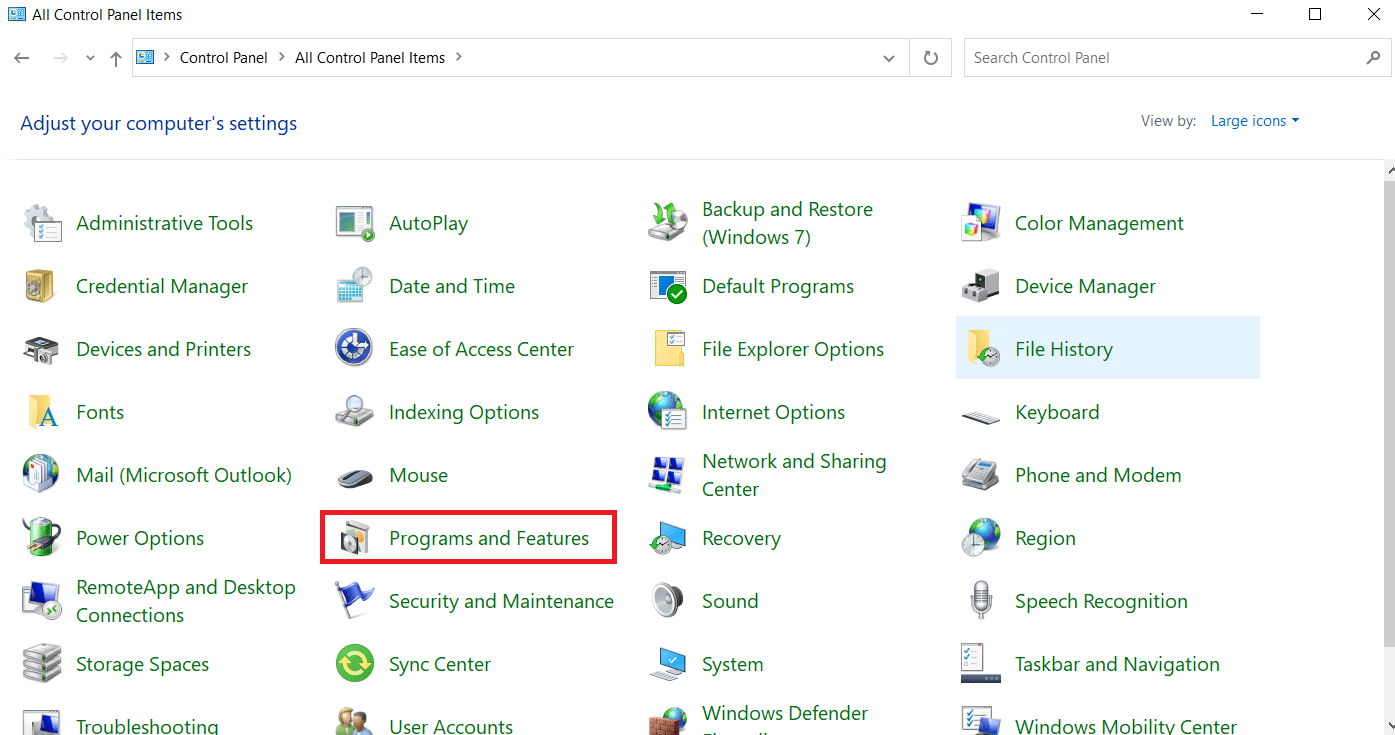Viewport: 1395px width, 735px height.
Task: Click the Control Panel breadcrumb
Action: coord(224,58)
